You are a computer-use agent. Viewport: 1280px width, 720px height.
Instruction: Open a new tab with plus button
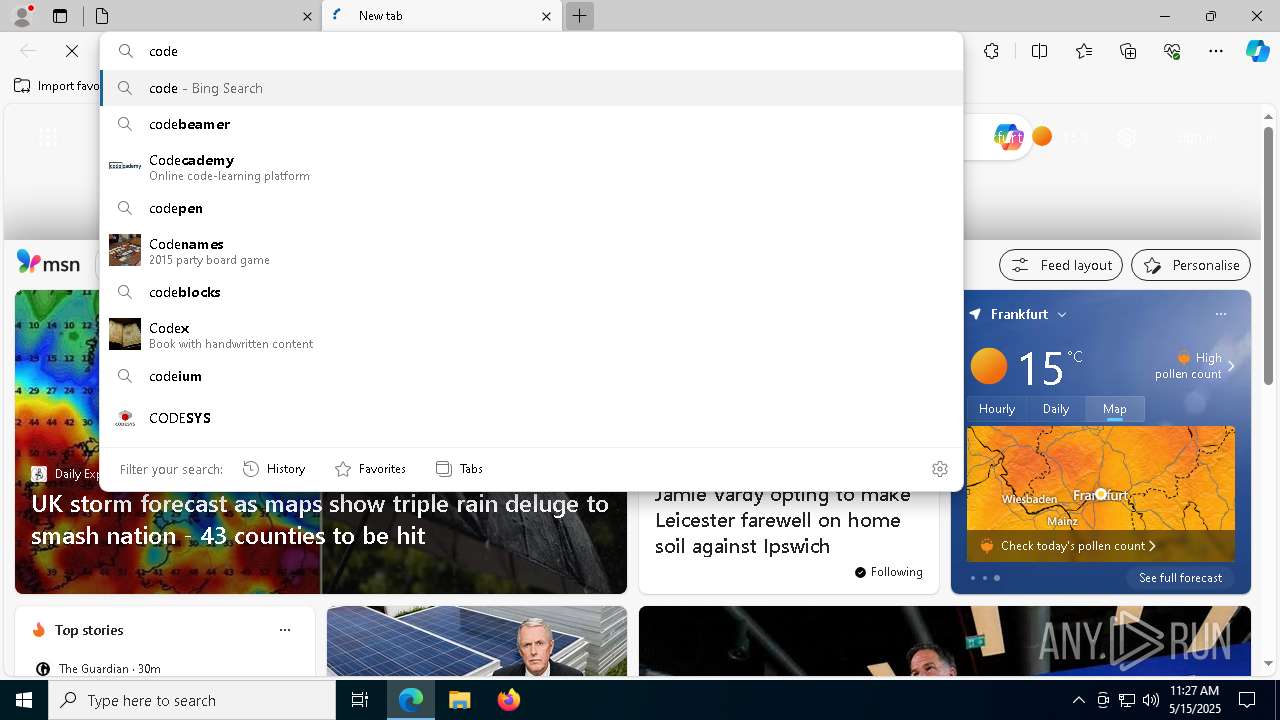pyautogui.click(x=579, y=16)
